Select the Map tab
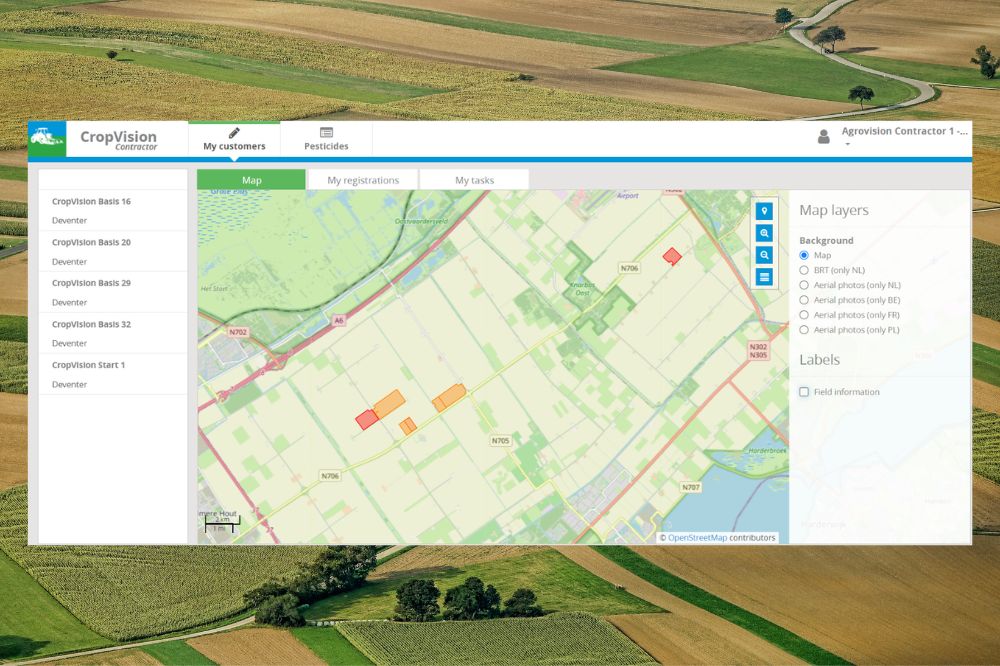 click(x=251, y=180)
